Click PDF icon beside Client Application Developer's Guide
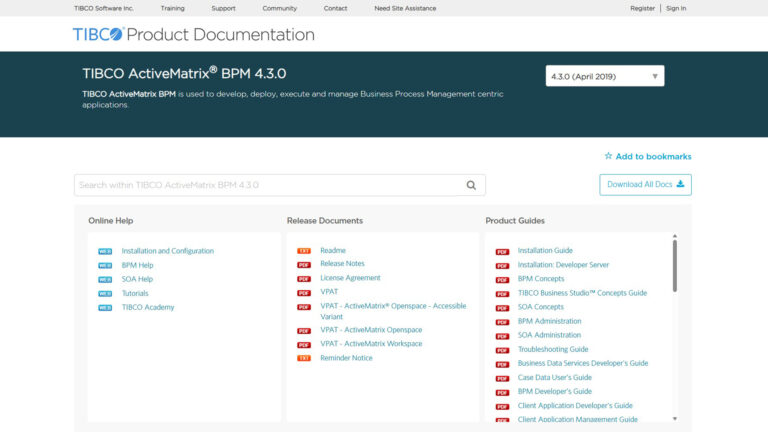Image resolution: width=768 pixels, height=432 pixels. (x=502, y=407)
